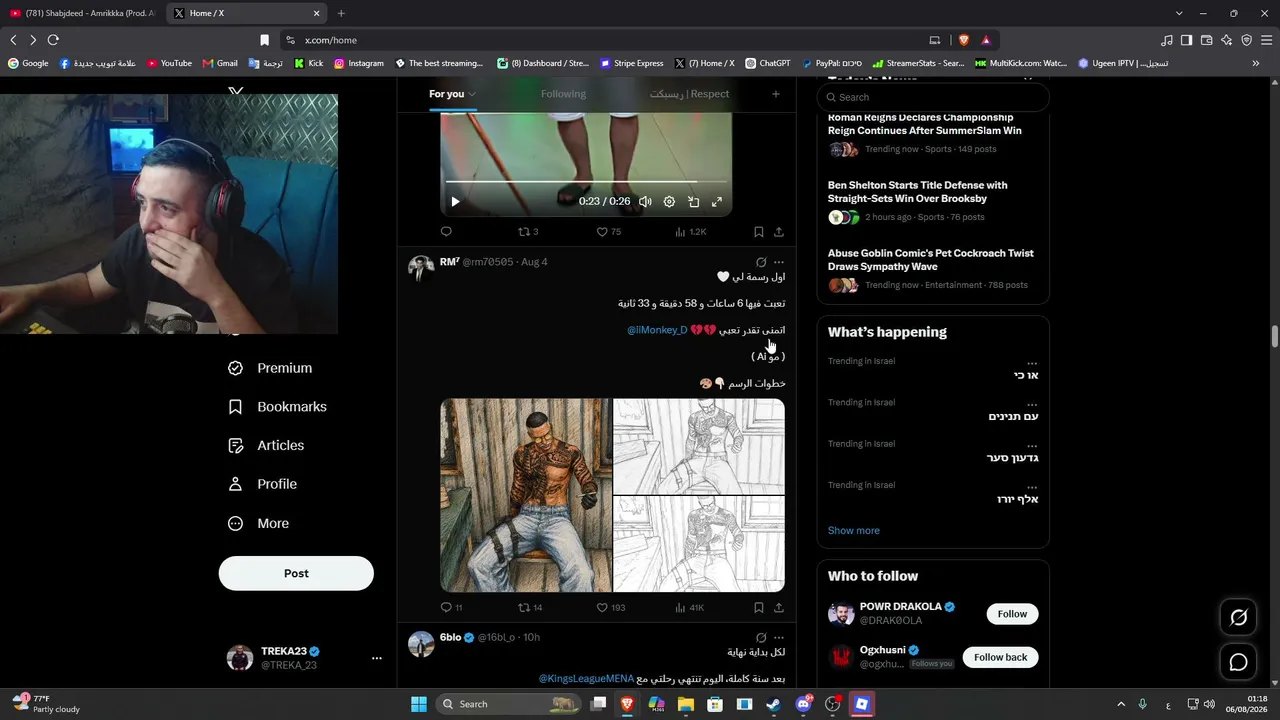This screenshot has height=720, width=1280.
Task: Add a new timeline tab with plus
Action: tap(776, 94)
